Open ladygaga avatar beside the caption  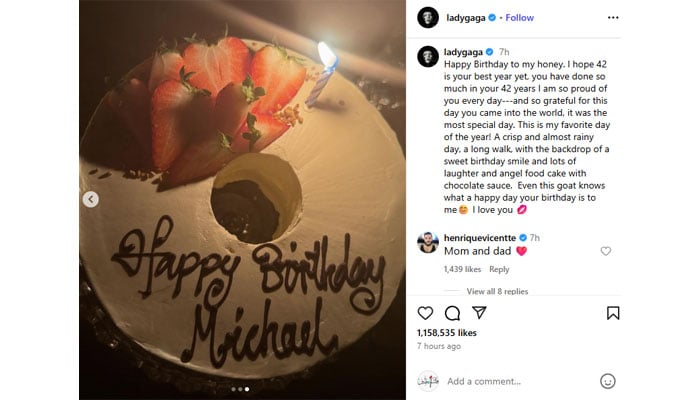(427, 56)
